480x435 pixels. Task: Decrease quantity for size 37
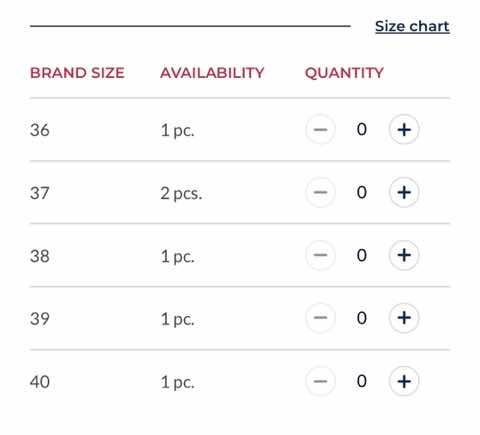[320, 192]
